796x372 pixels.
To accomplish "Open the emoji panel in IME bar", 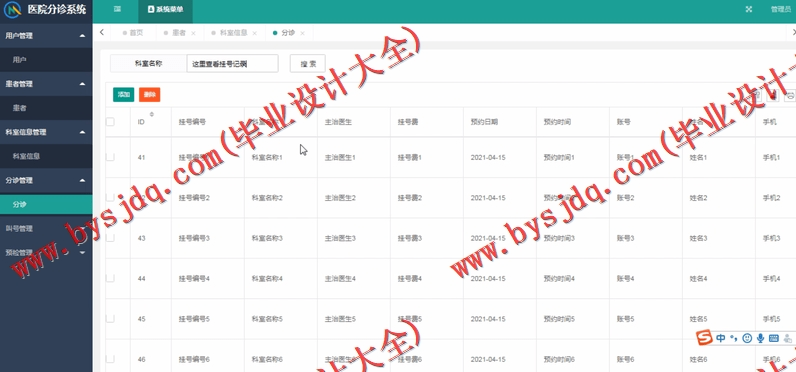I will (747, 338).
